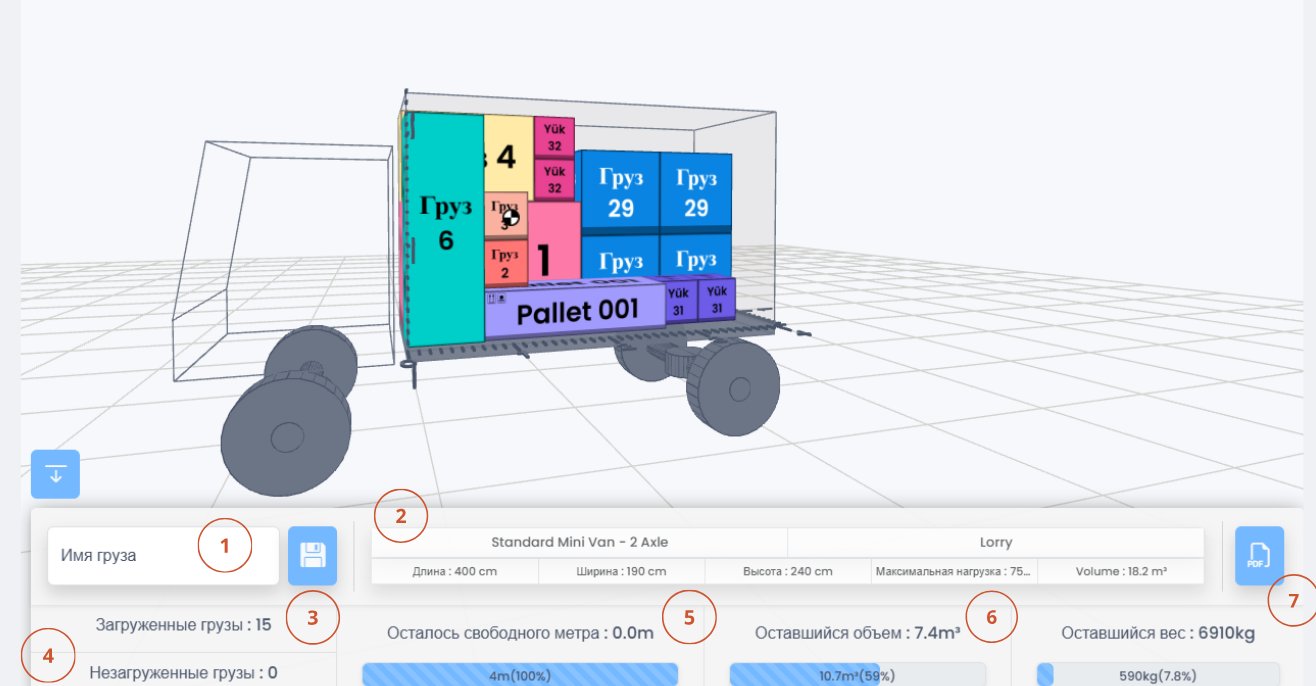Select the teal Груз 6 cargo box
Screen dimensions: 1316x686
point(444,230)
